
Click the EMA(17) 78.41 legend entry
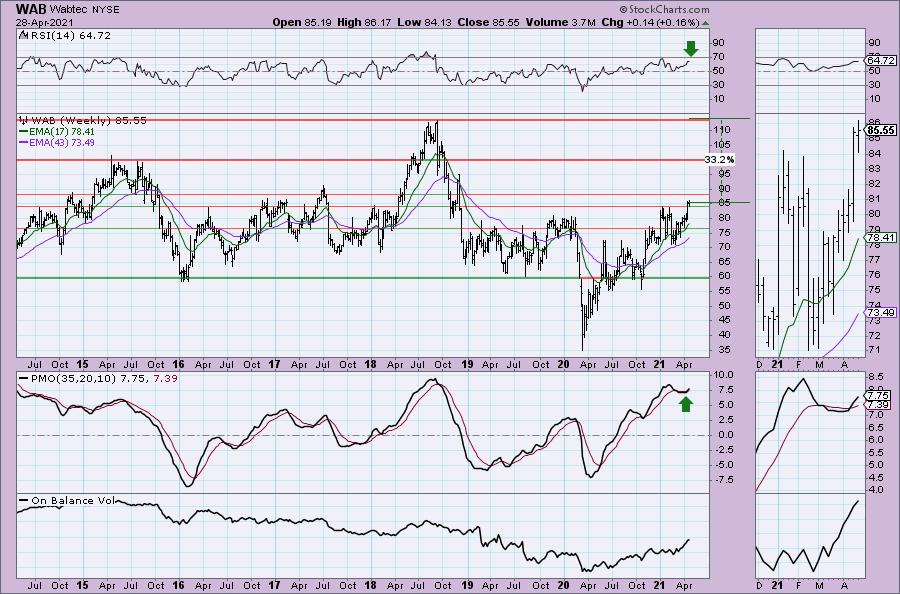(61, 131)
